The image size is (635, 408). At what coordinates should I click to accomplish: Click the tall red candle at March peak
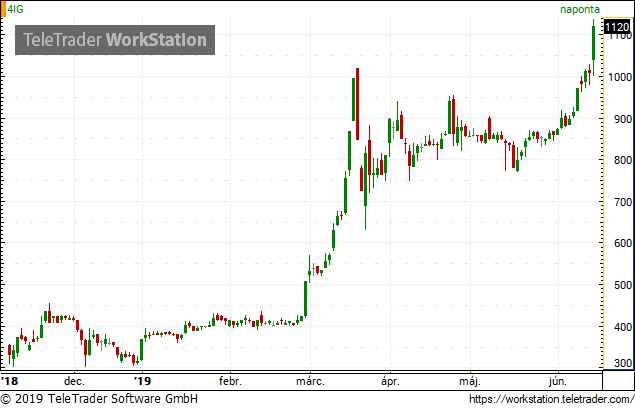pos(358,104)
